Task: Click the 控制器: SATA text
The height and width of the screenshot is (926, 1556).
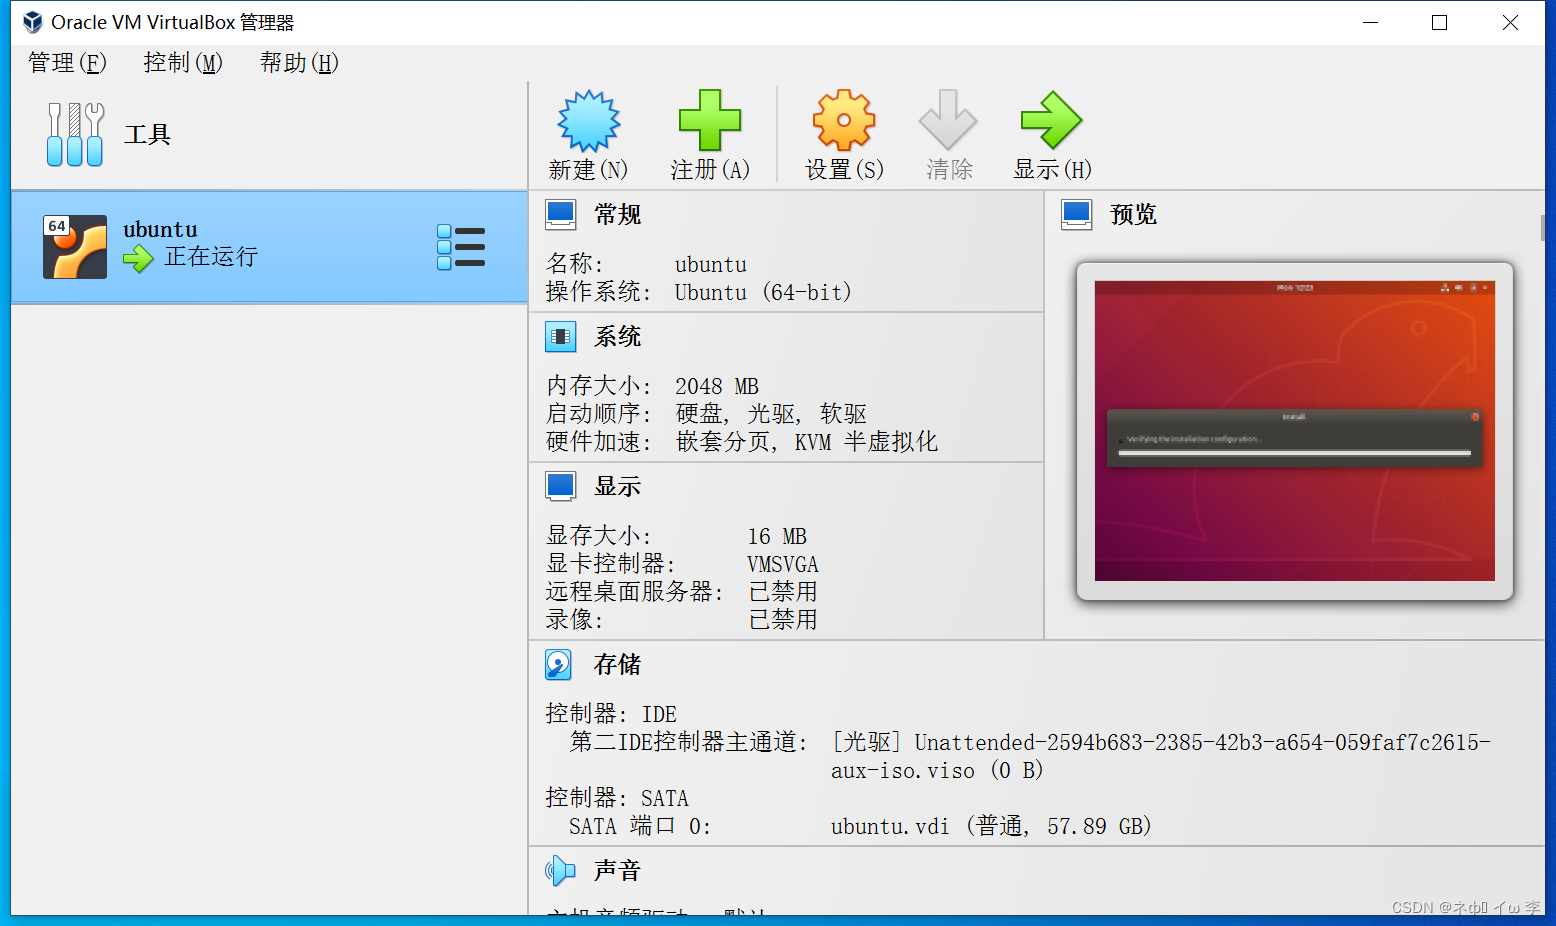Action: point(617,798)
